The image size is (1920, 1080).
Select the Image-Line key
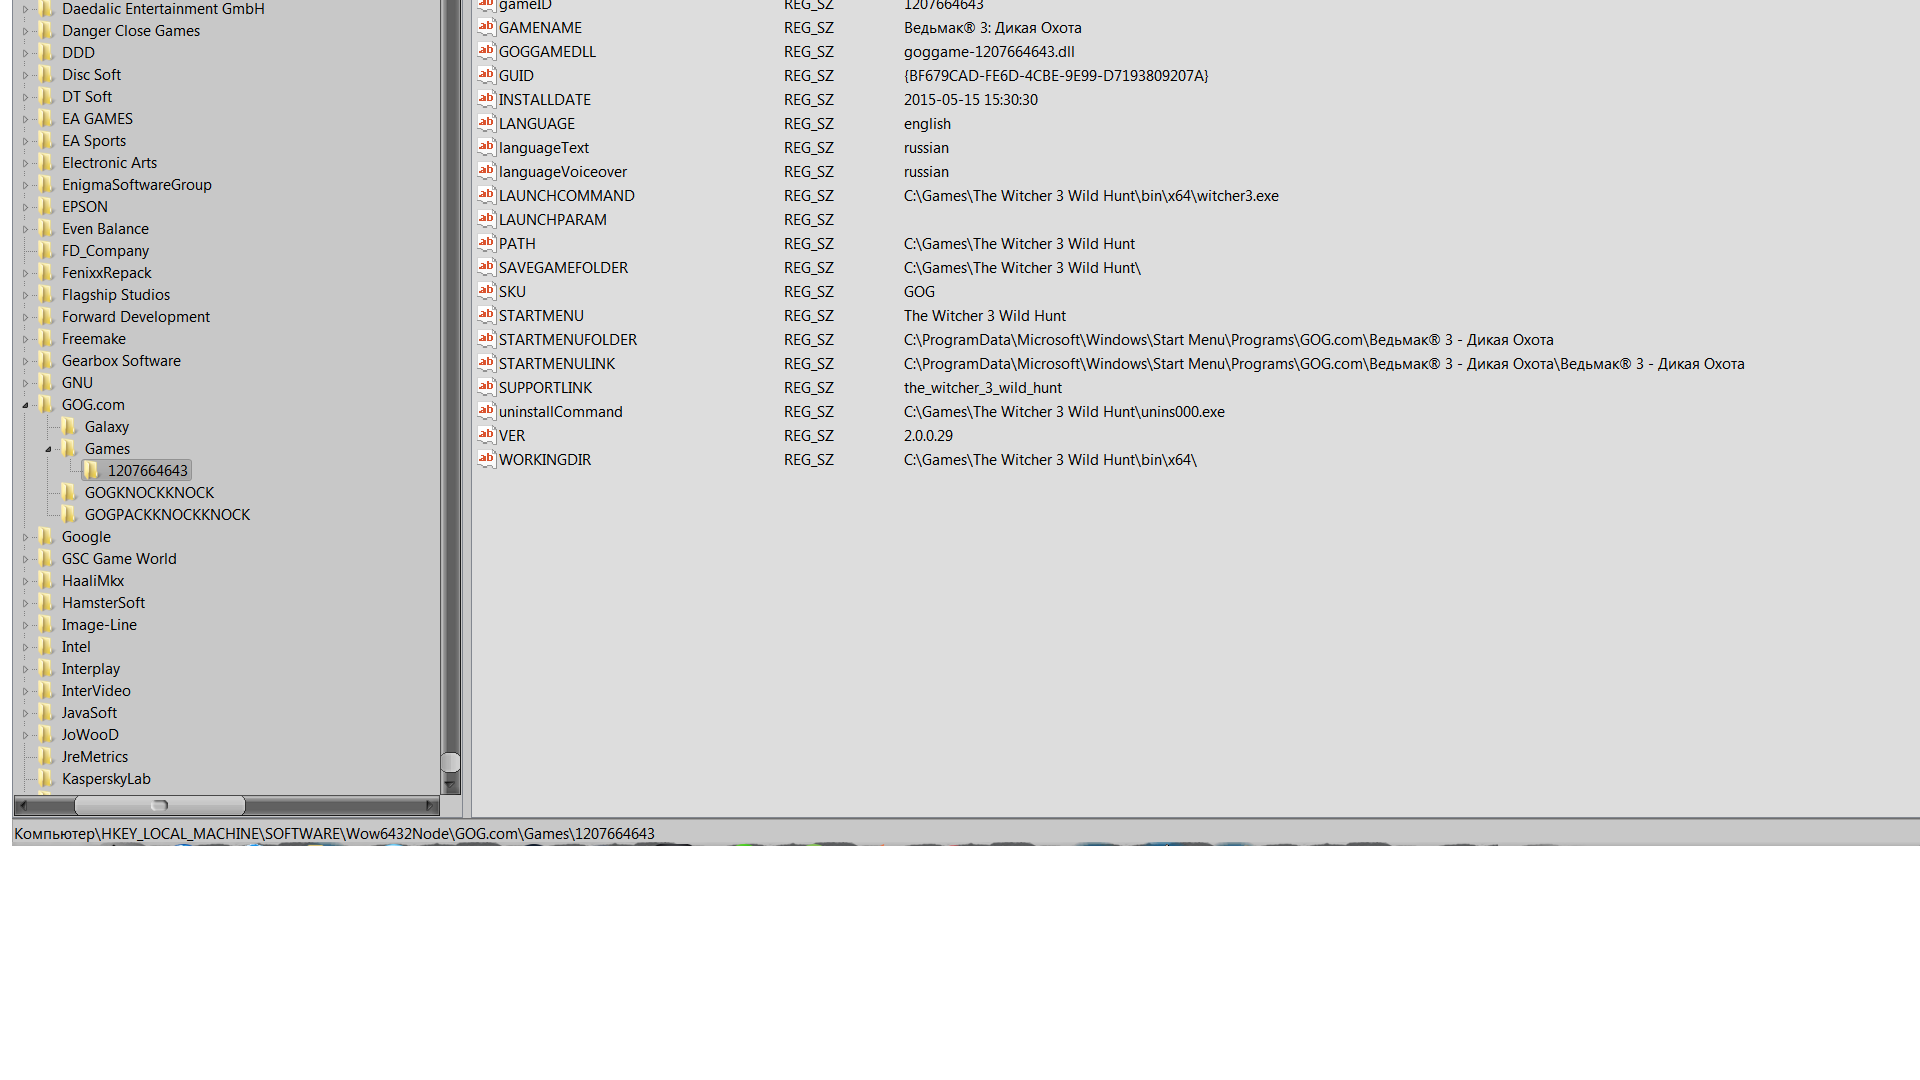pos(99,624)
